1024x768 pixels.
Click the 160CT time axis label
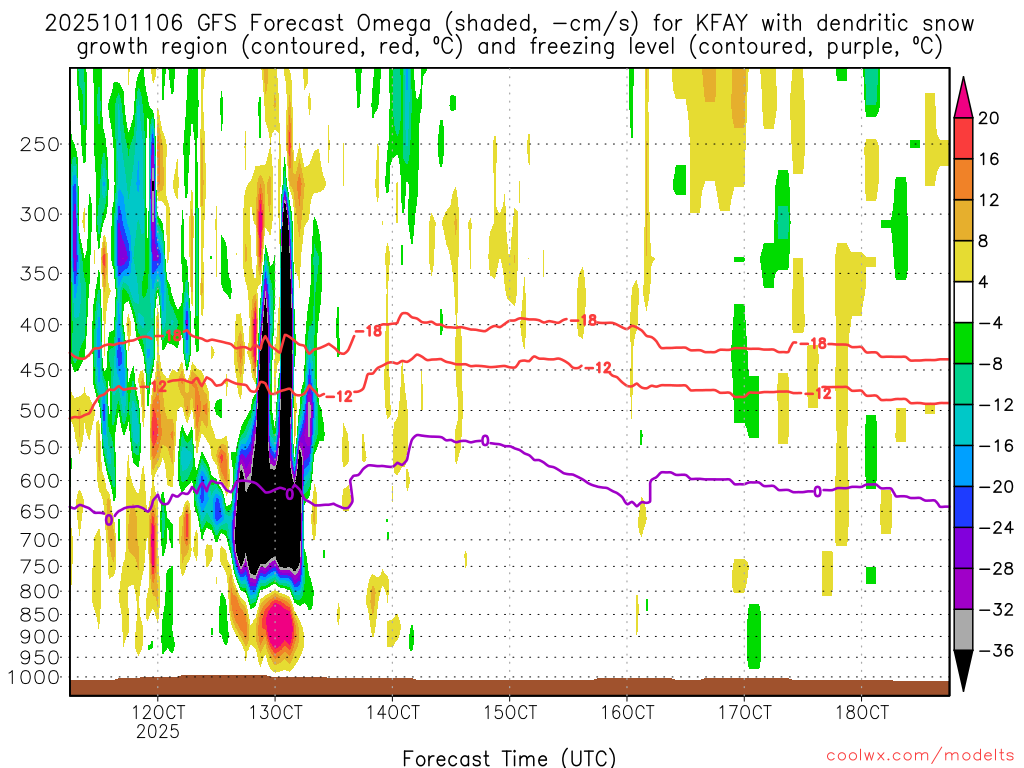click(627, 712)
